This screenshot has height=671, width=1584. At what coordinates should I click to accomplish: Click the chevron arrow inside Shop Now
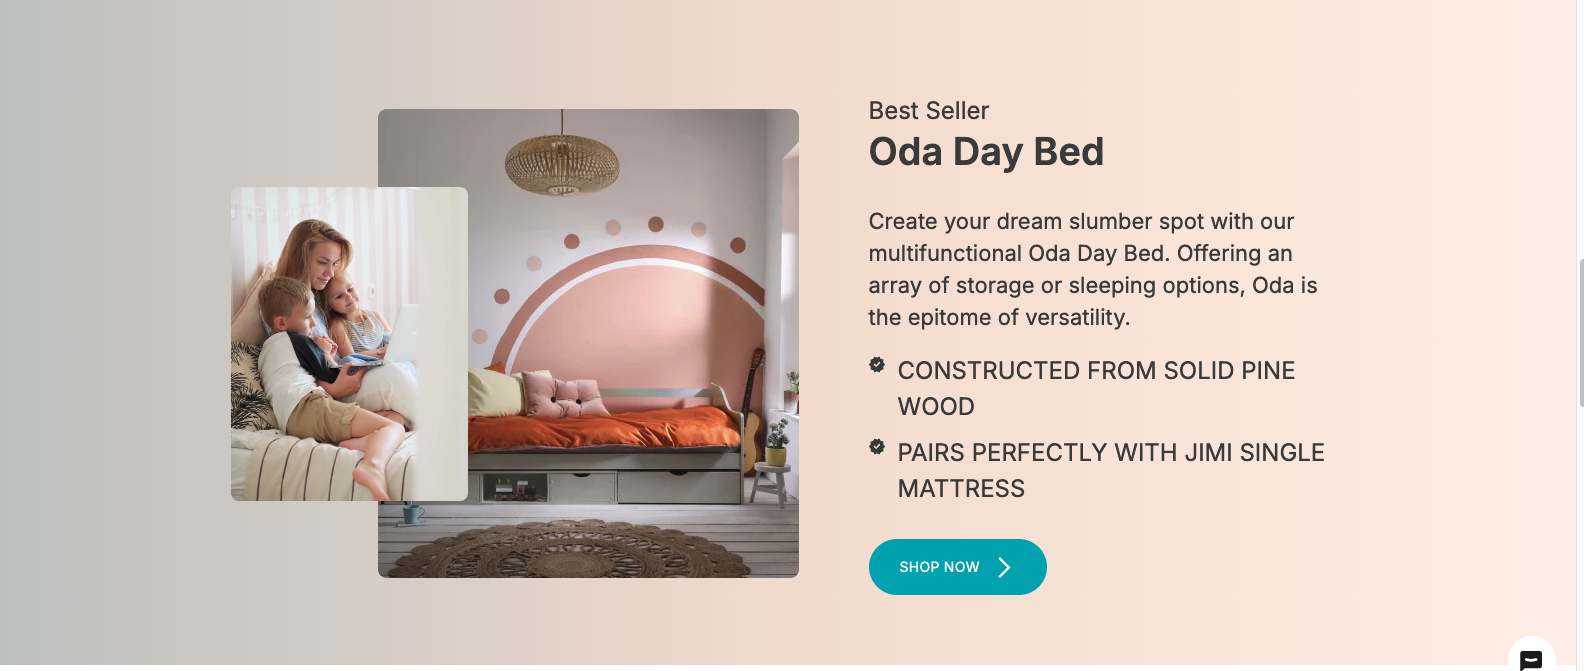point(1004,567)
